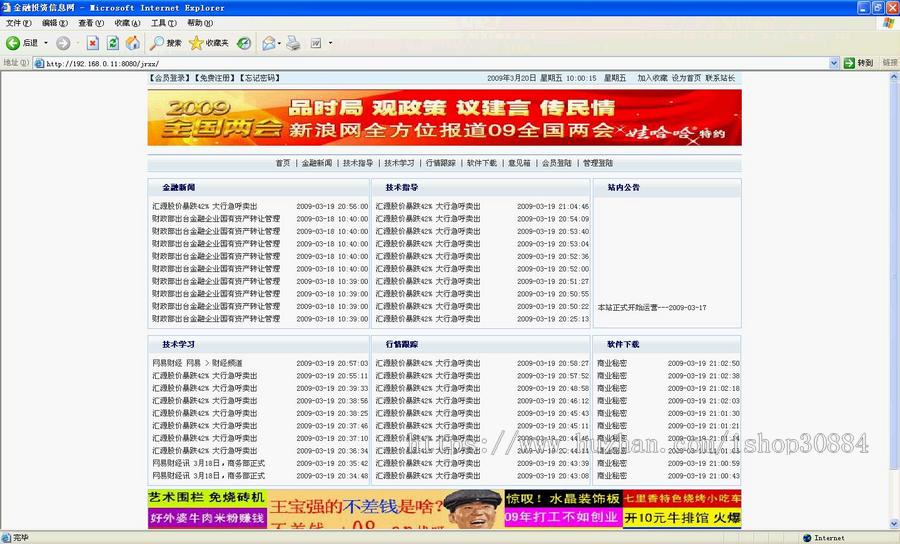Image resolution: width=900 pixels, height=544 pixels.
Task: Open 意见箱 in the site navigation bar
Action: point(519,163)
